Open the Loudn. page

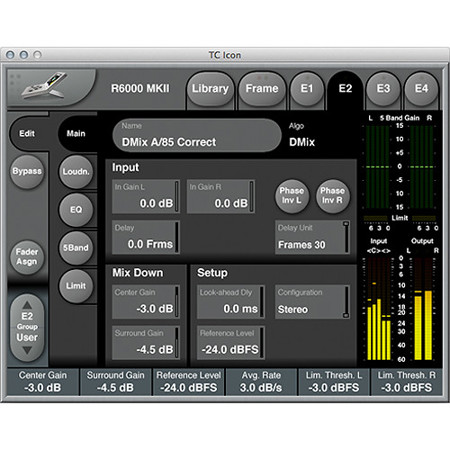(x=76, y=172)
